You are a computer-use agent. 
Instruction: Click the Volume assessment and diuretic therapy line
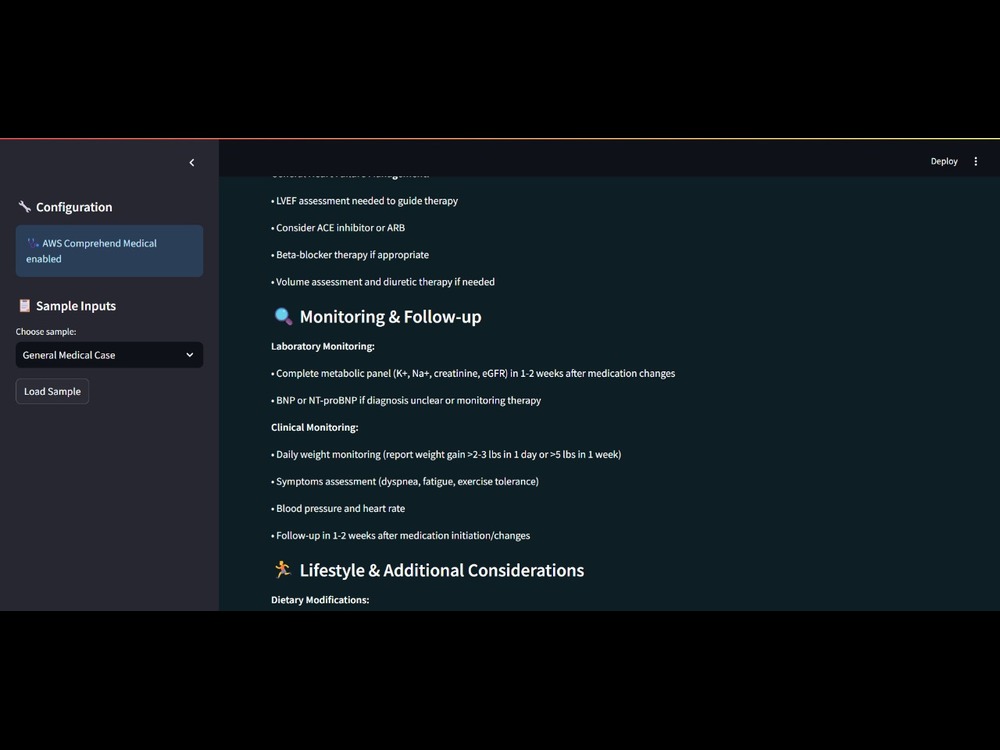pyautogui.click(x=383, y=282)
